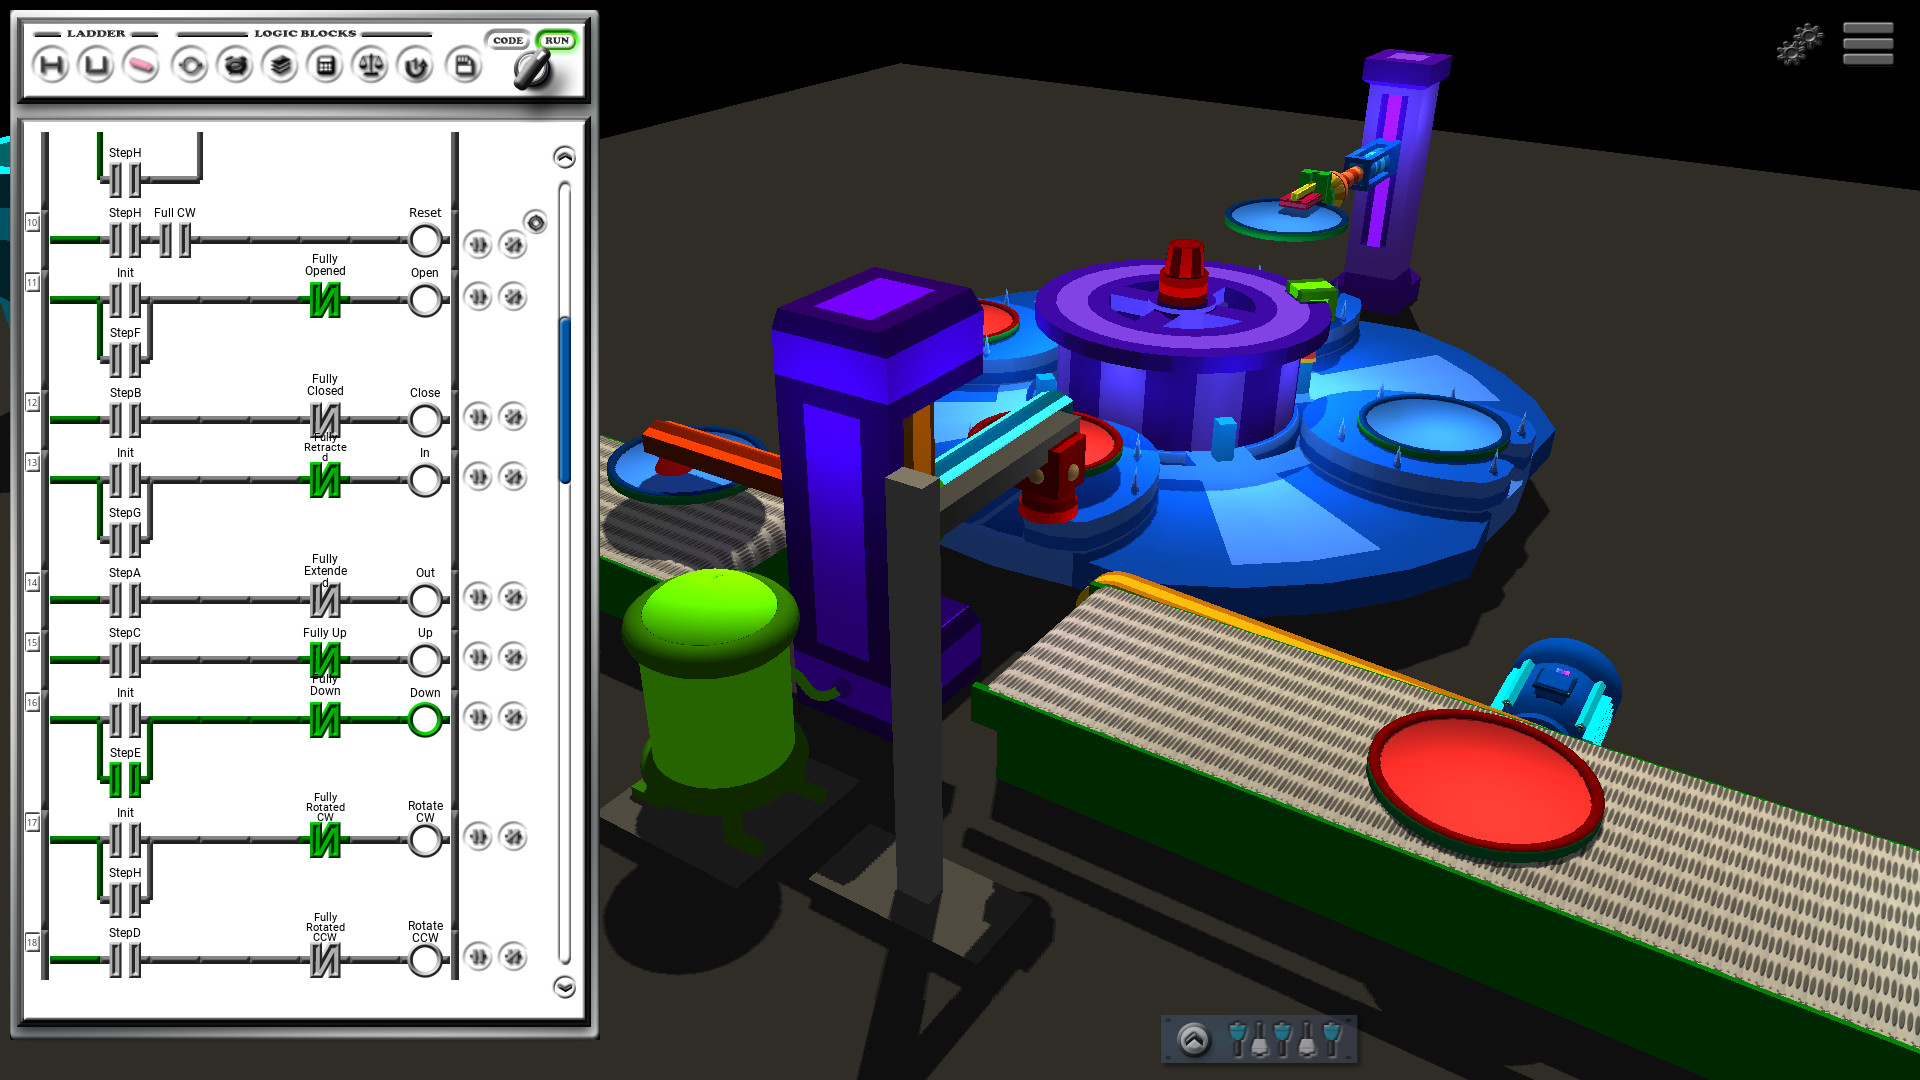Switch the knob to CODE mode
The image size is (1920, 1080).
pyautogui.click(x=508, y=40)
